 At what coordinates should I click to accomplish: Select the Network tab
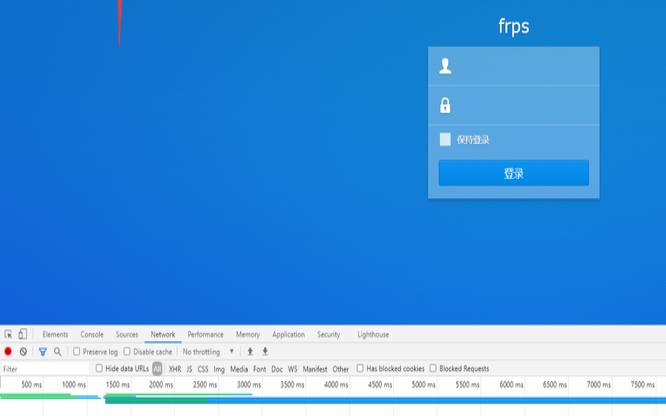coord(163,334)
